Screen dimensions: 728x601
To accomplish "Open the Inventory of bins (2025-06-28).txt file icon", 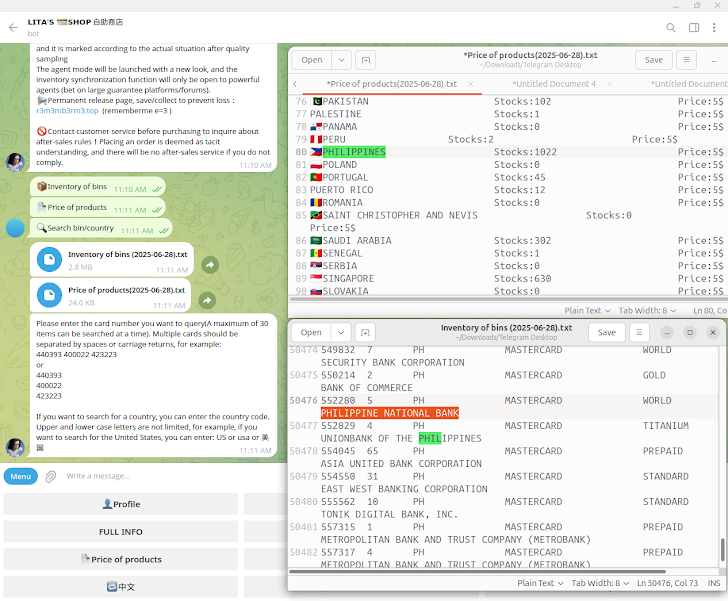I will (x=49, y=261).
